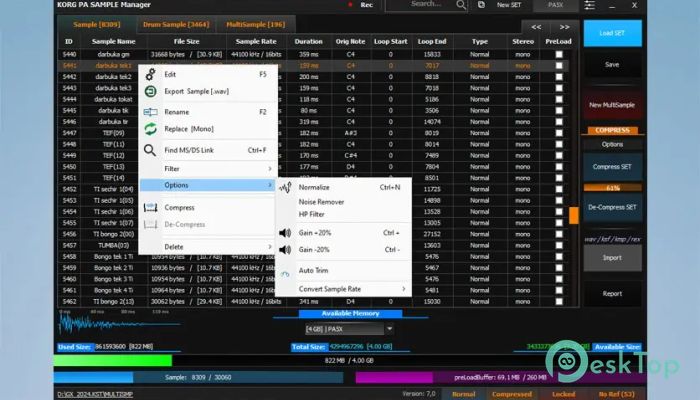Image resolution: width=700 pixels, height=400 pixels.
Task: Click the Rename icon in context menu
Action: pos(150,112)
